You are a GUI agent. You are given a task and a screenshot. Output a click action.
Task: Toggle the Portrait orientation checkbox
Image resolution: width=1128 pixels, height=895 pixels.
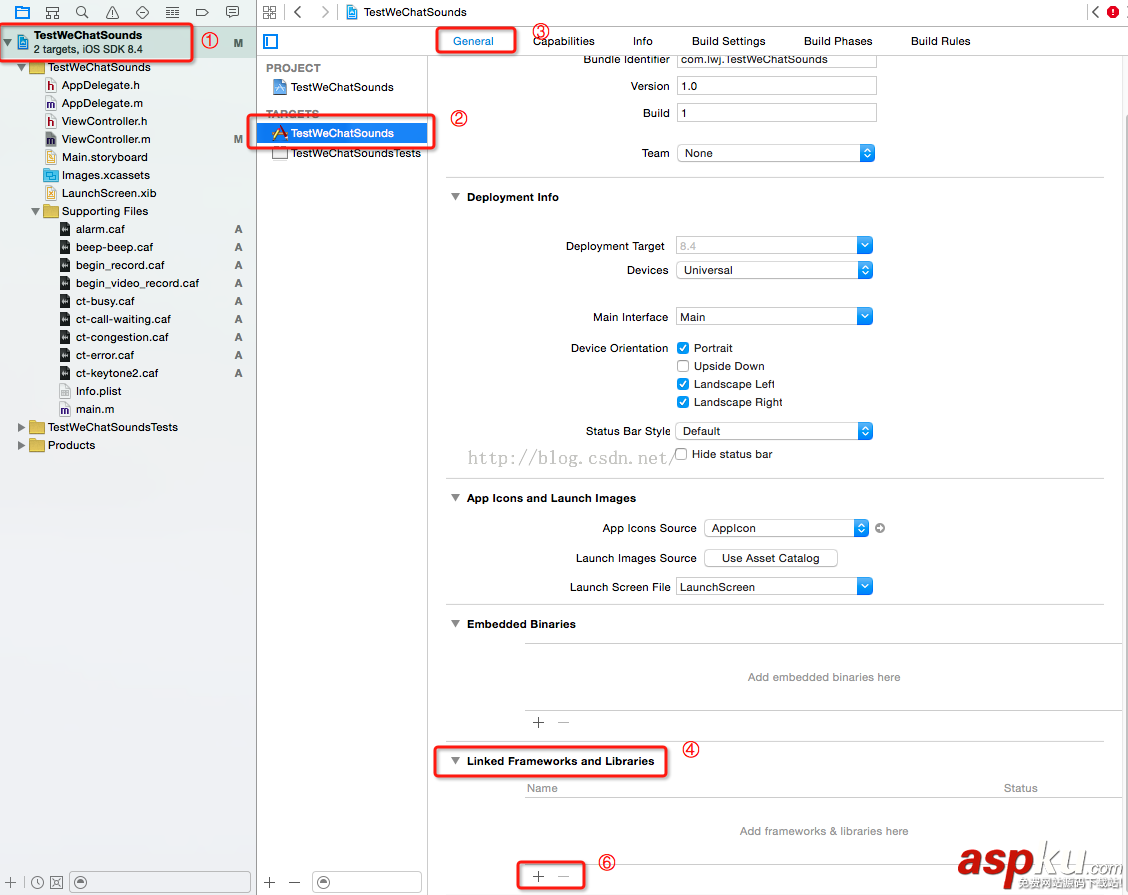683,348
